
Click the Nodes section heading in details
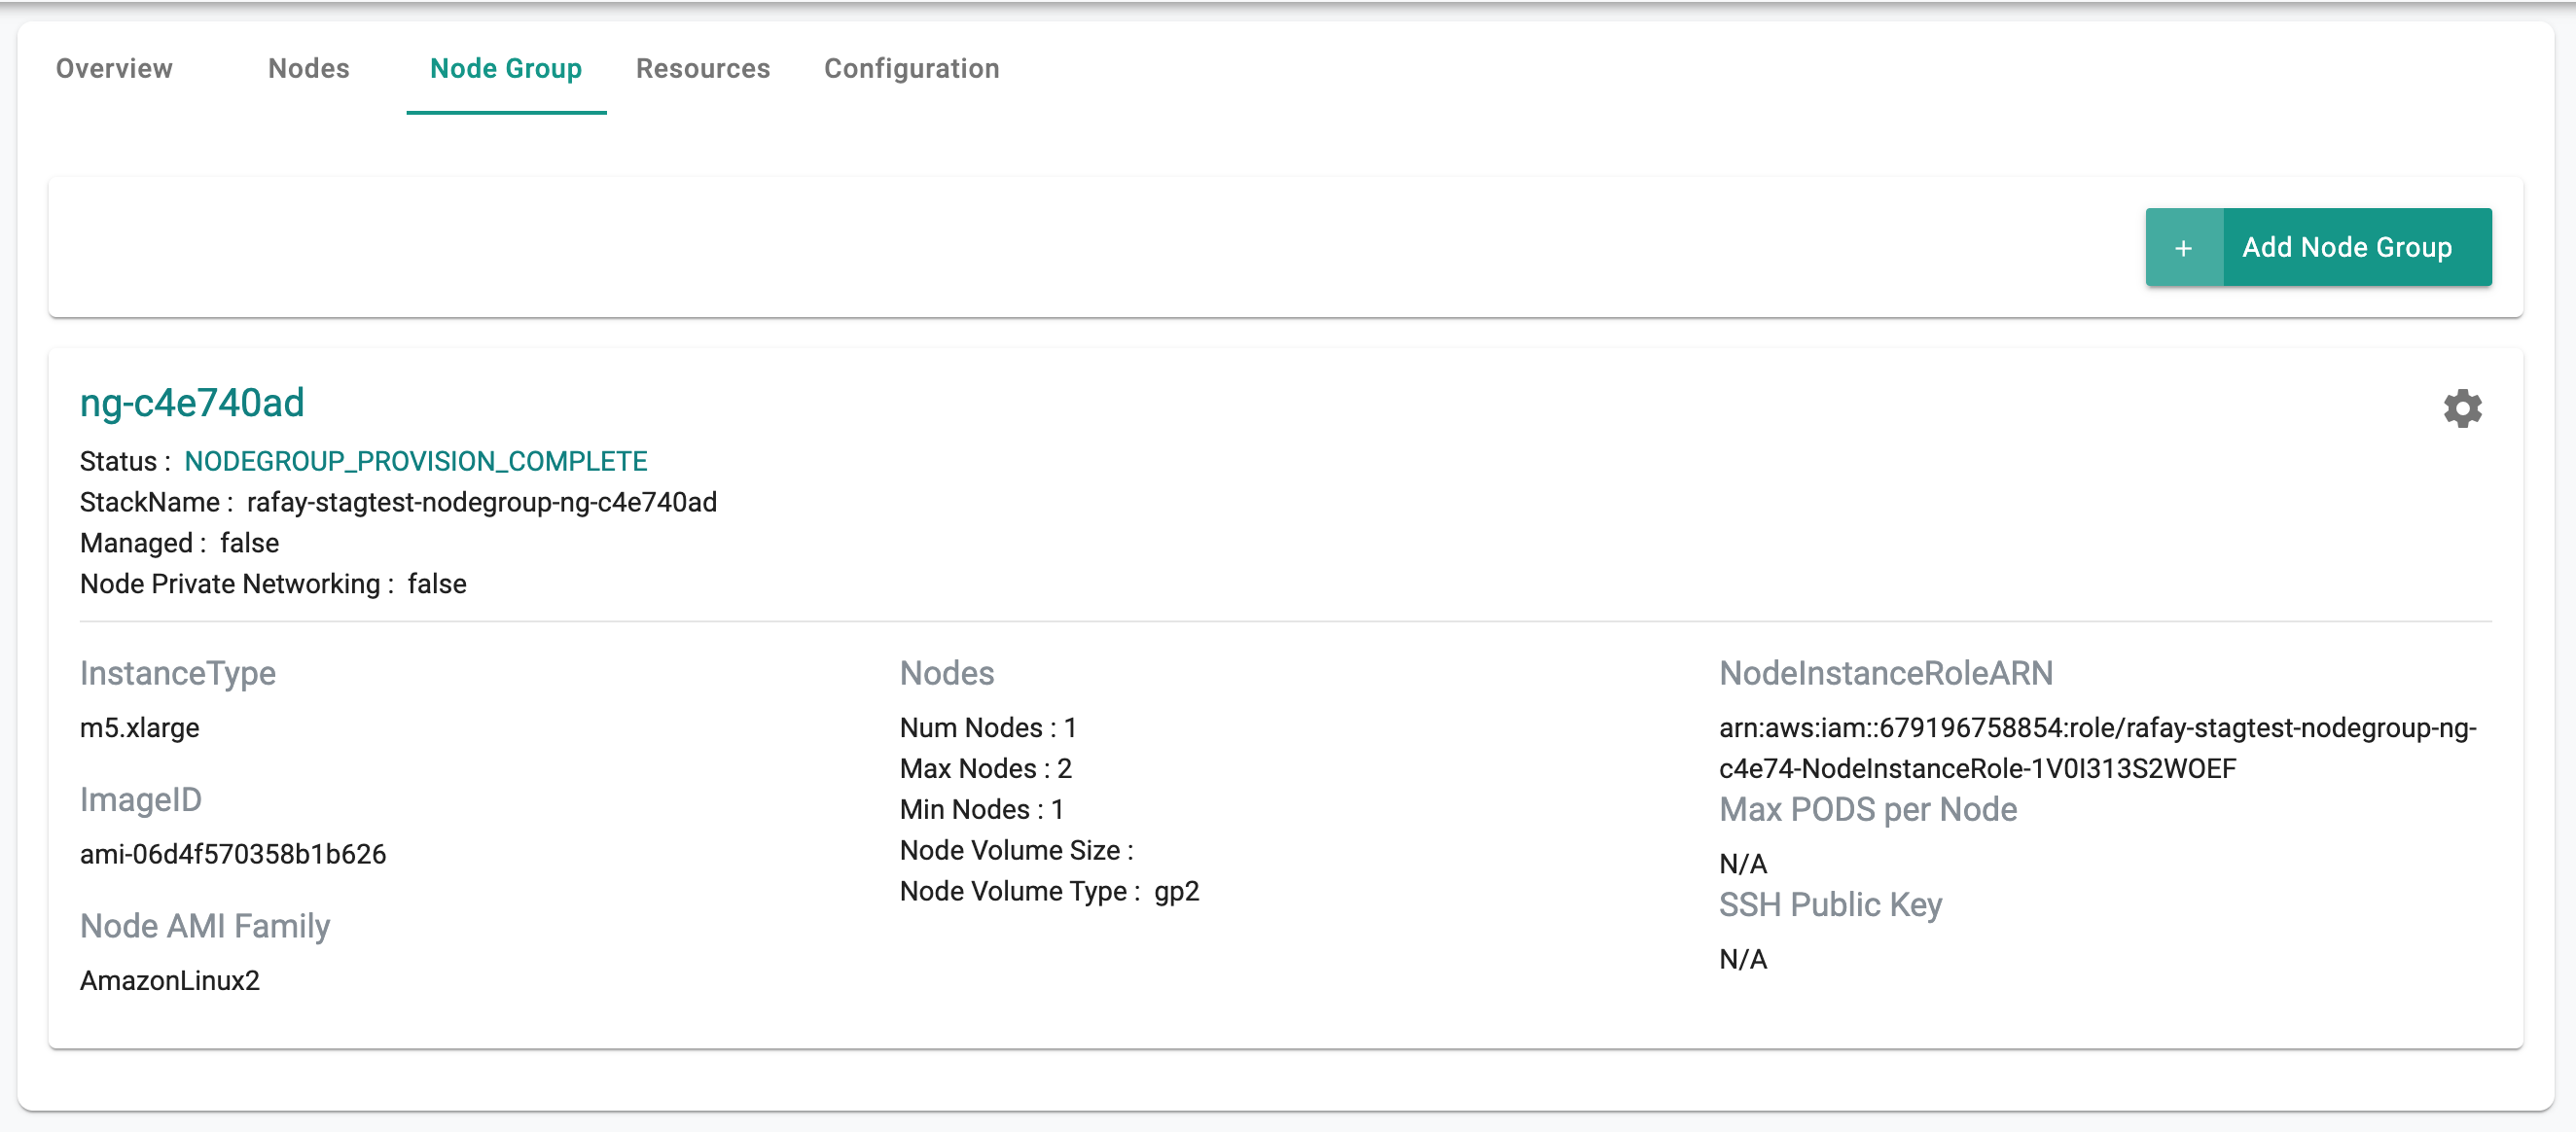tap(947, 673)
